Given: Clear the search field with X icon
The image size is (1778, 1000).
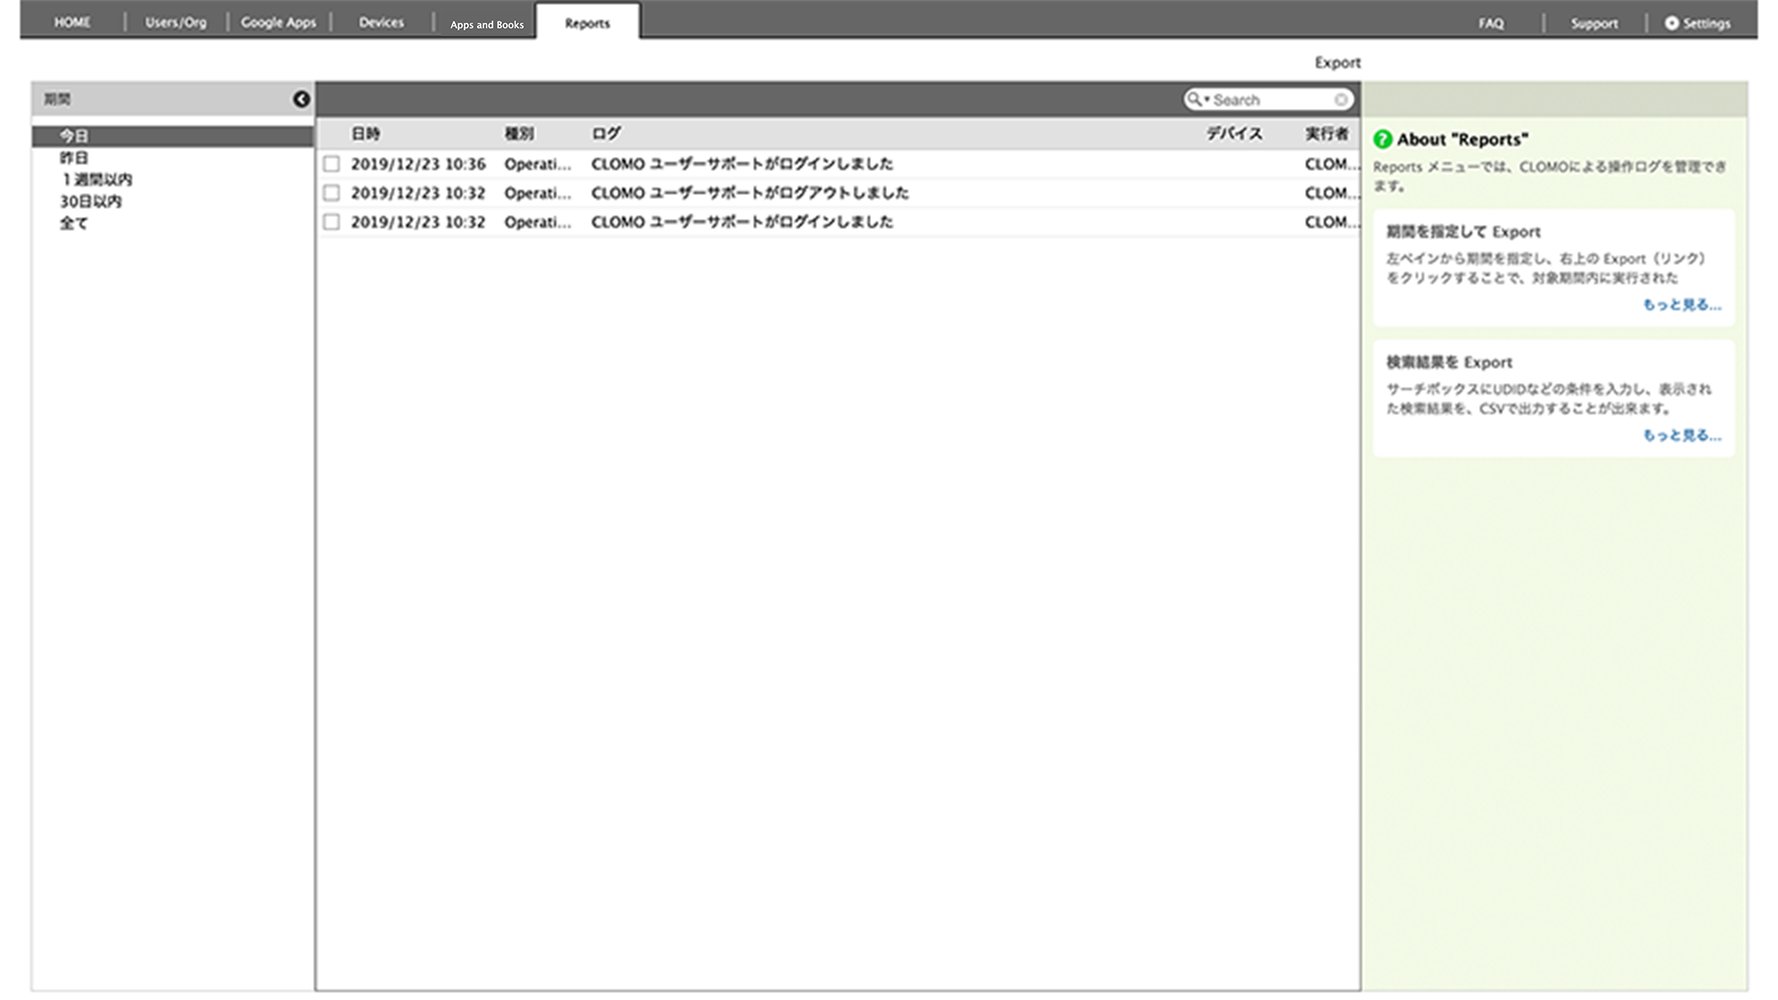Looking at the screenshot, I should click(1341, 99).
